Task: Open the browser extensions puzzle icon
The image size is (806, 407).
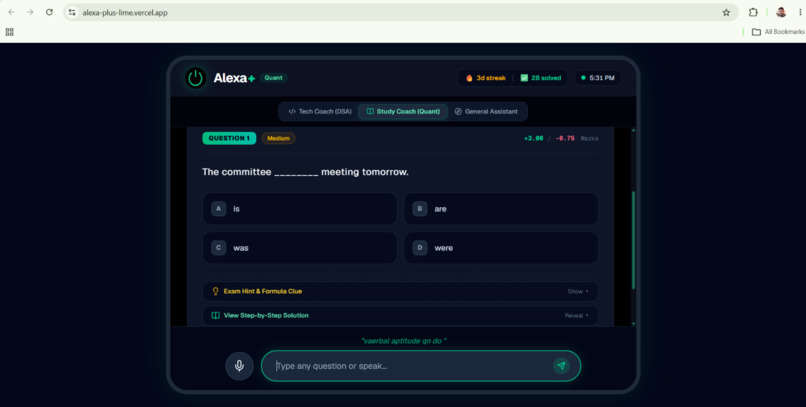Action: point(753,12)
